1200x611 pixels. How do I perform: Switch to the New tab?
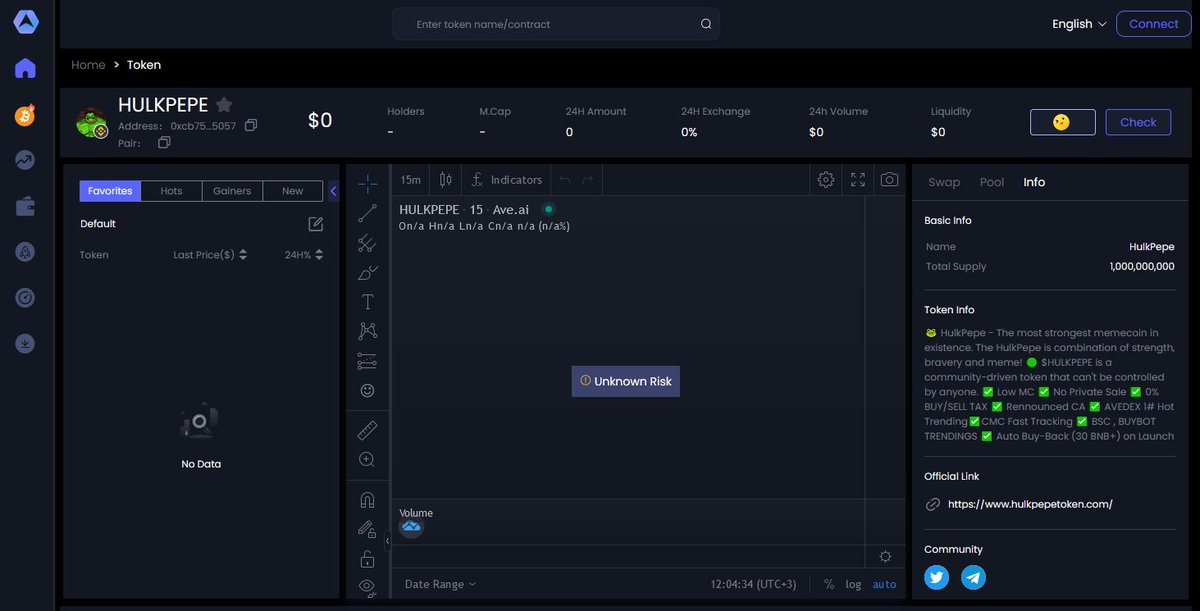point(292,191)
